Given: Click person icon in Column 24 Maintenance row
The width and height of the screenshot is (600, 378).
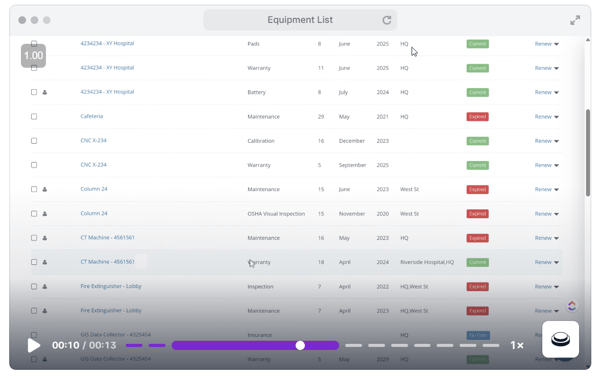Looking at the screenshot, I should click(x=45, y=189).
